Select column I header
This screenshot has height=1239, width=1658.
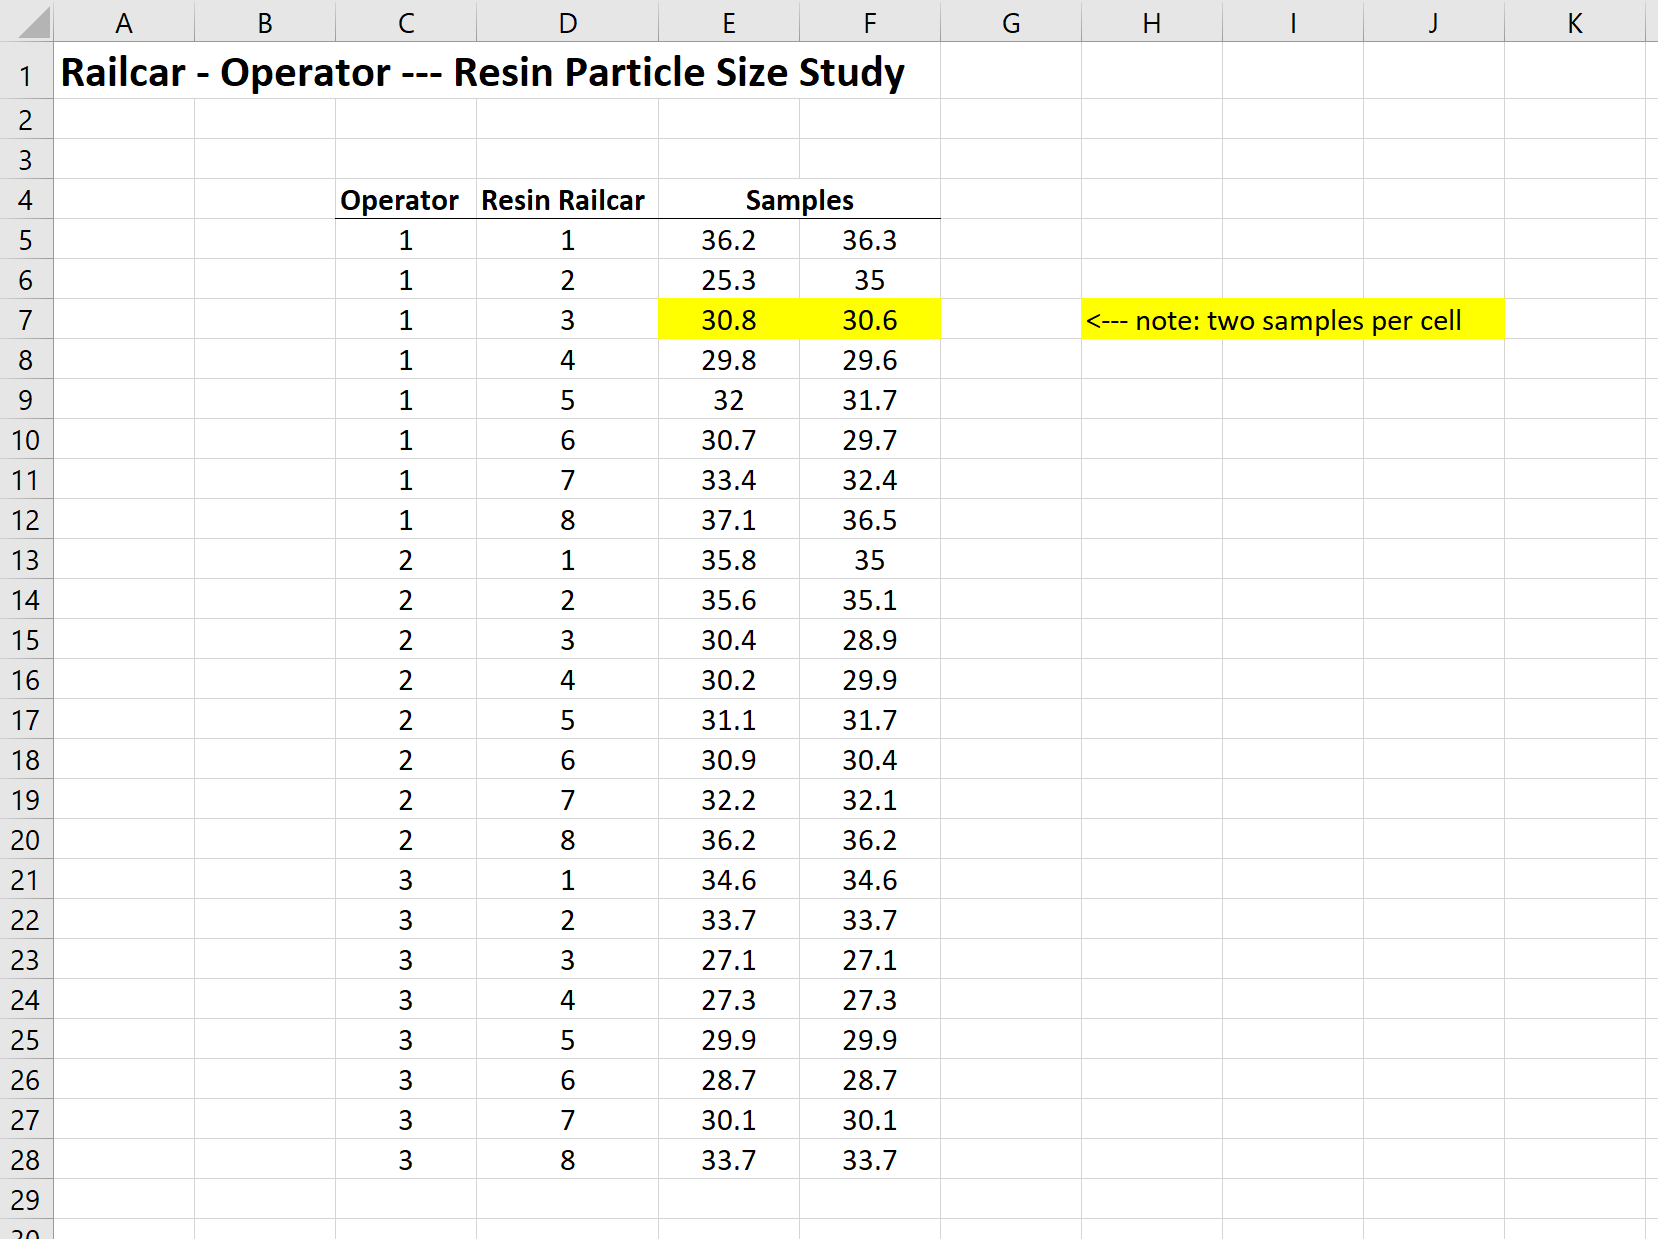(1293, 21)
